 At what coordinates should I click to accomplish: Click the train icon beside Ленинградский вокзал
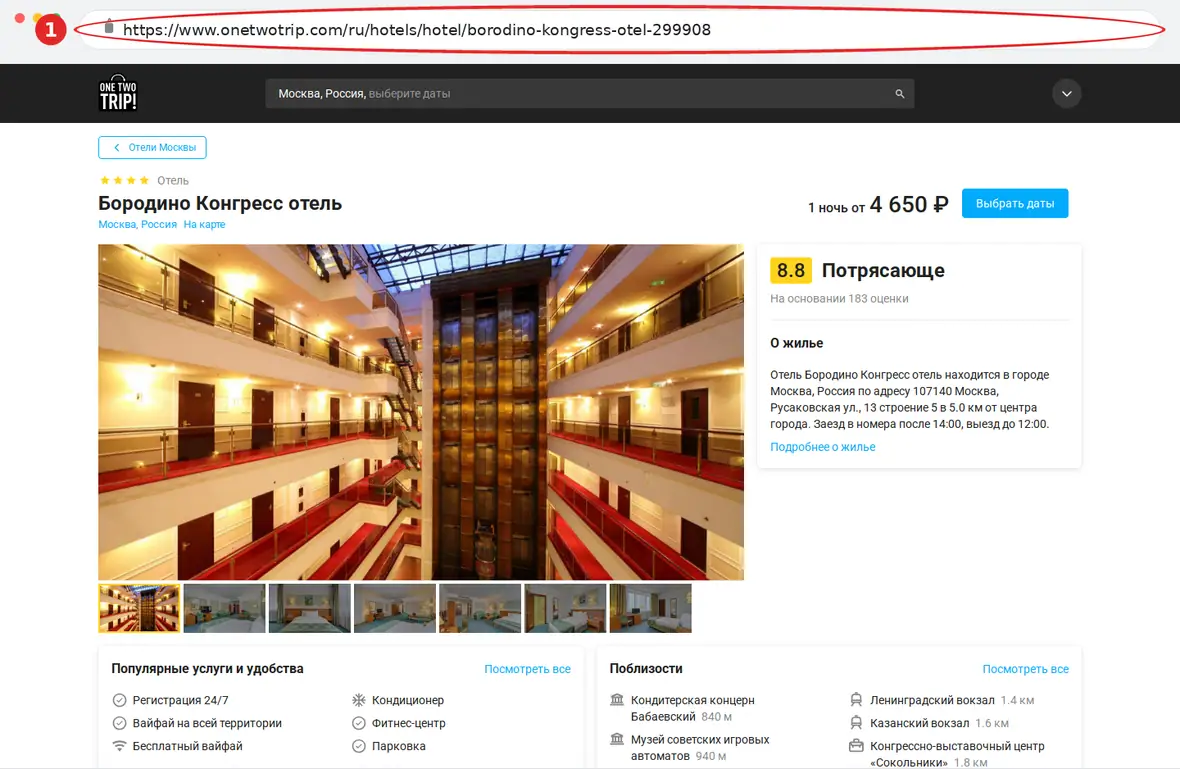coord(856,700)
